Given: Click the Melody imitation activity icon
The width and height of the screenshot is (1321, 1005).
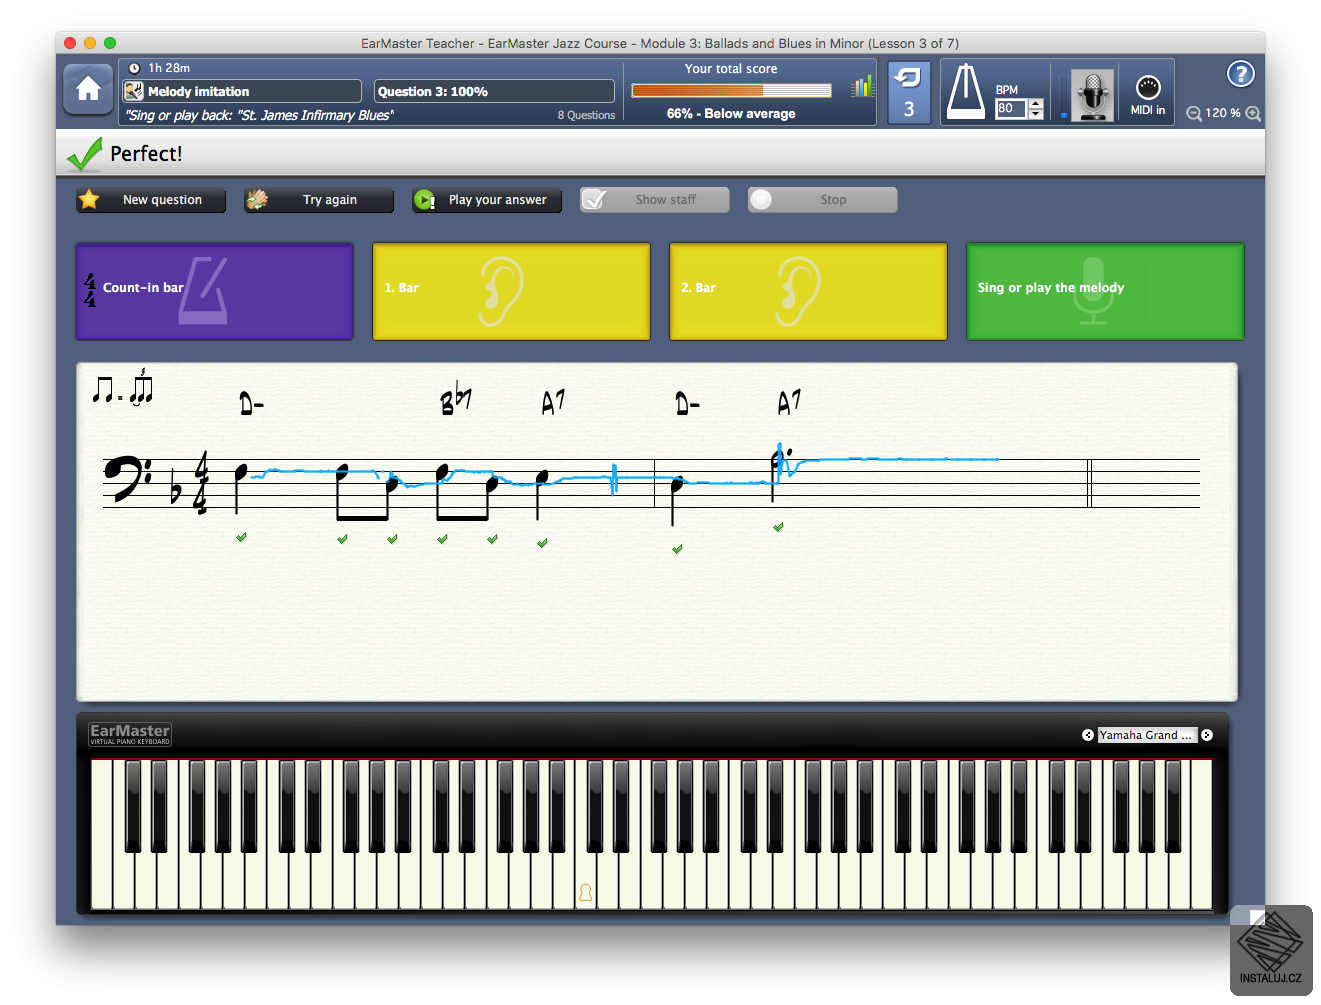Looking at the screenshot, I should point(134,91).
